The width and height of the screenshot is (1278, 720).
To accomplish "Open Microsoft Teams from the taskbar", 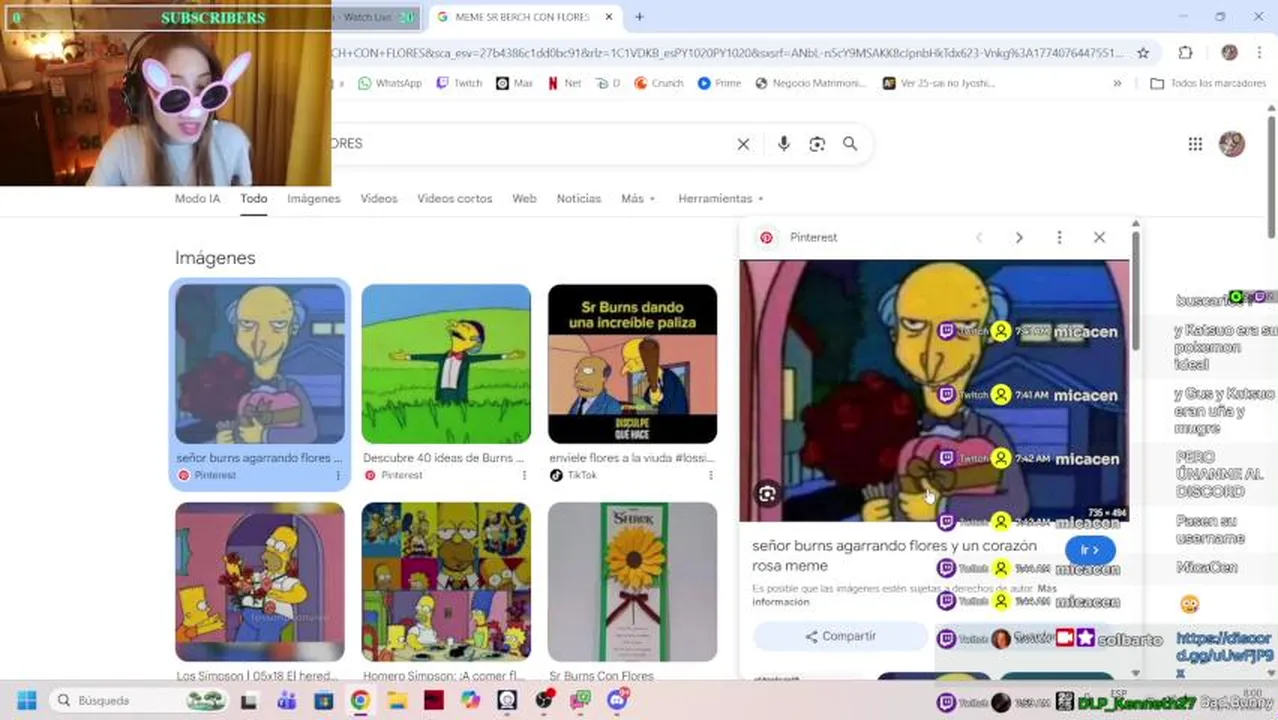I will [x=287, y=700].
